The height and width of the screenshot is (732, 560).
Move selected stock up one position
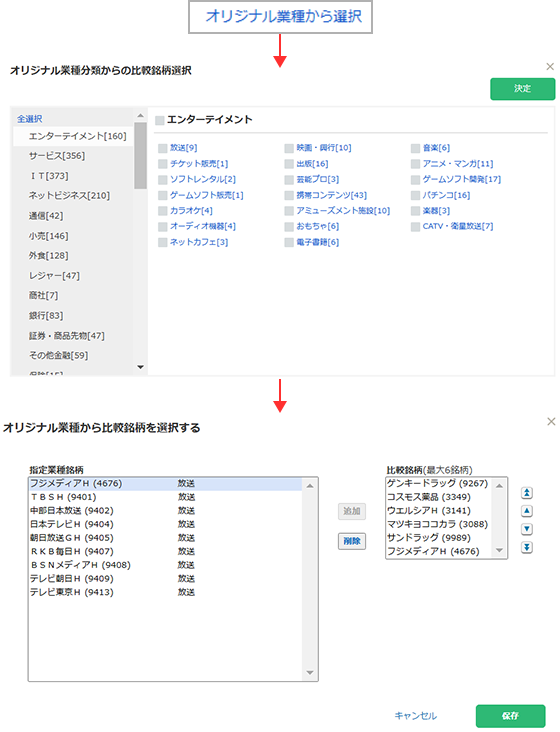click(x=526, y=511)
